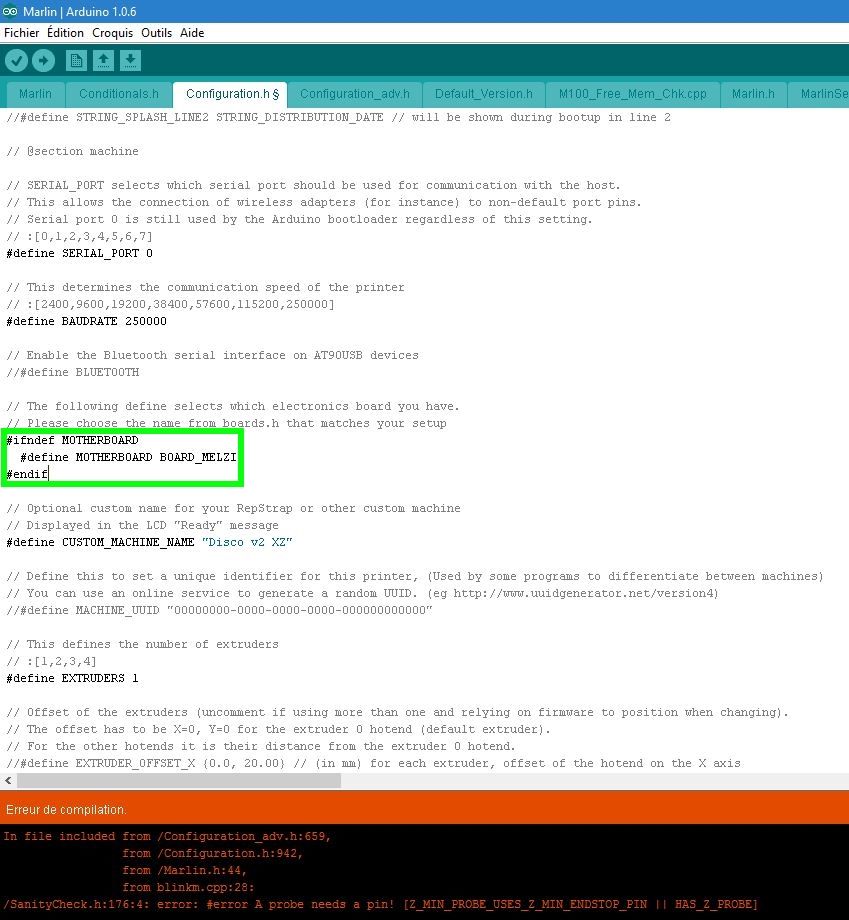849x920 pixels.
Task: Click the baud rate options list comment
Action: tap(170, 305)
